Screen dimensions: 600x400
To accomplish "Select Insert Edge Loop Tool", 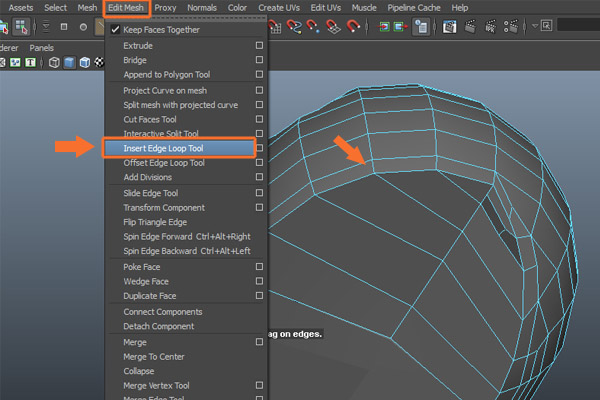I will tap(163, 148).
